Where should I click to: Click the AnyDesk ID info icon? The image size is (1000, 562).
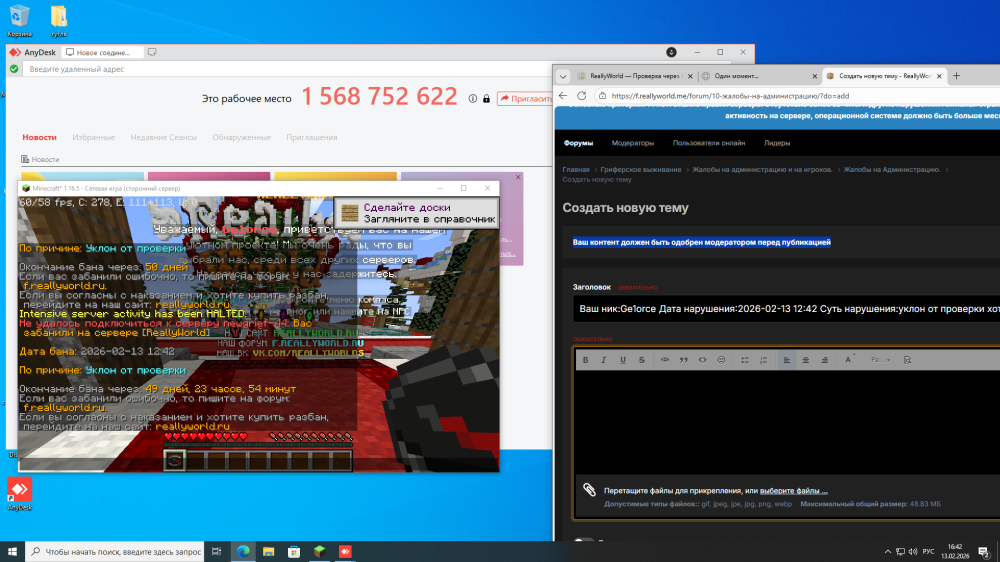[473, 99]
